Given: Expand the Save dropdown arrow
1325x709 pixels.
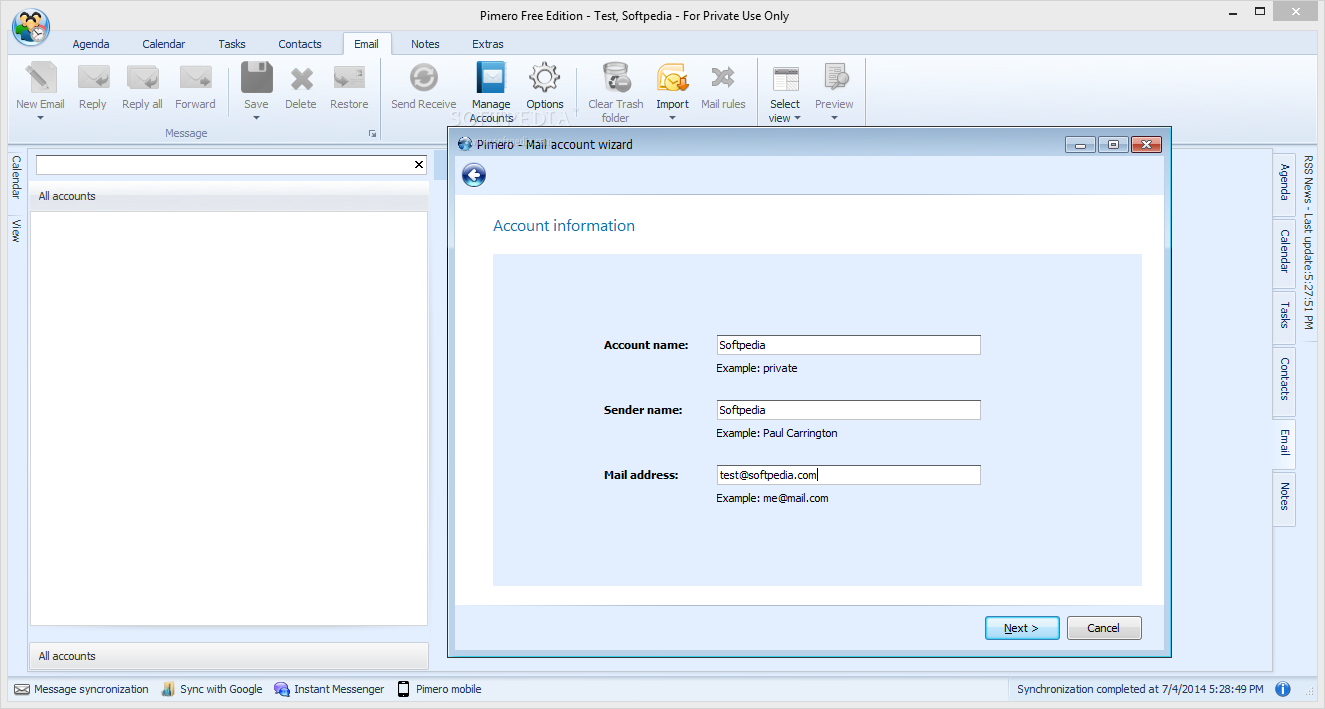Looking at the screenshot, I should tap(257, 118).
